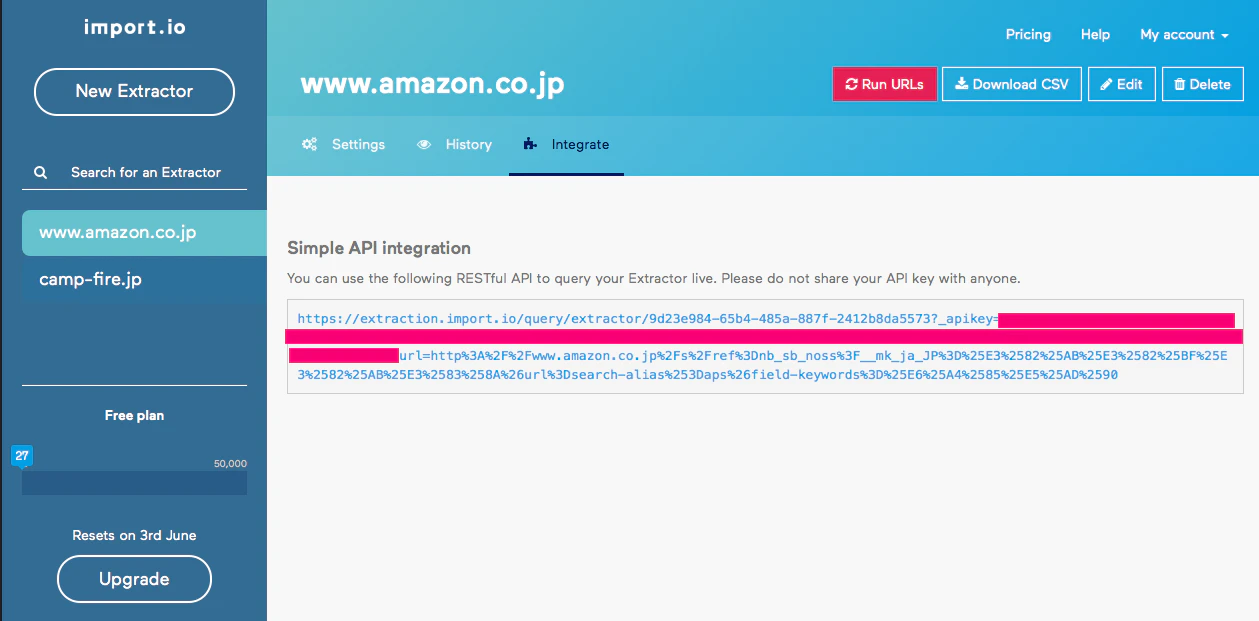Upgrade the Free plan
1259x621 pixels.
134,579
